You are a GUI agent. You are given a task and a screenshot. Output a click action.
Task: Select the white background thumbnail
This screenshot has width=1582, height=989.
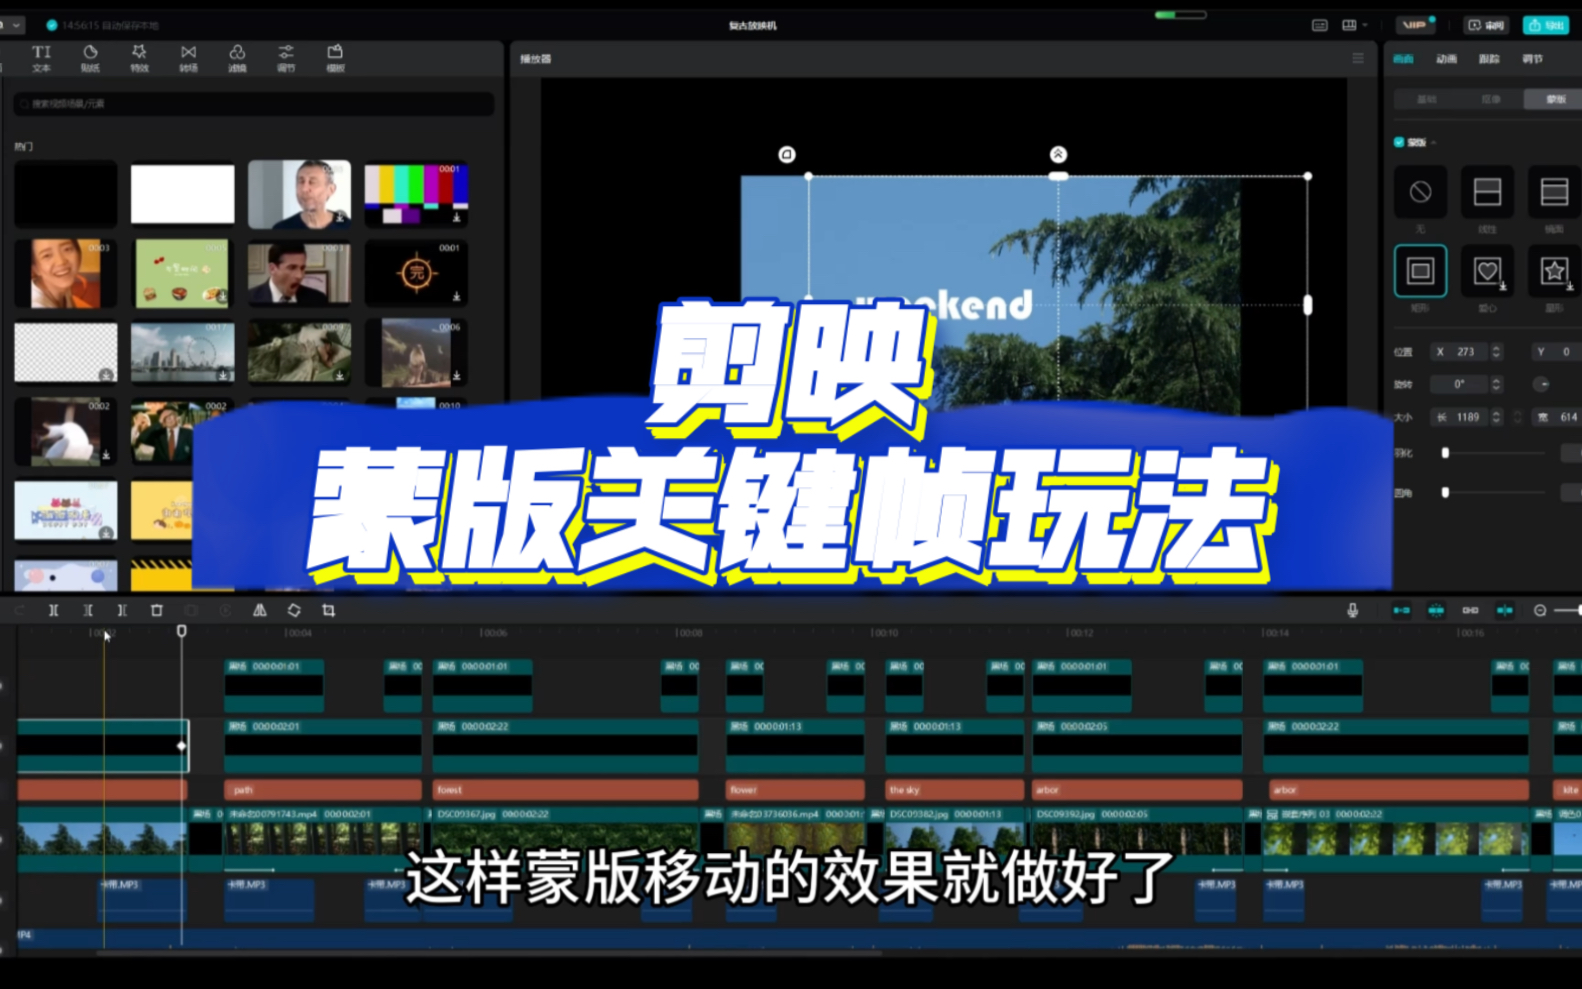(183, 194)
